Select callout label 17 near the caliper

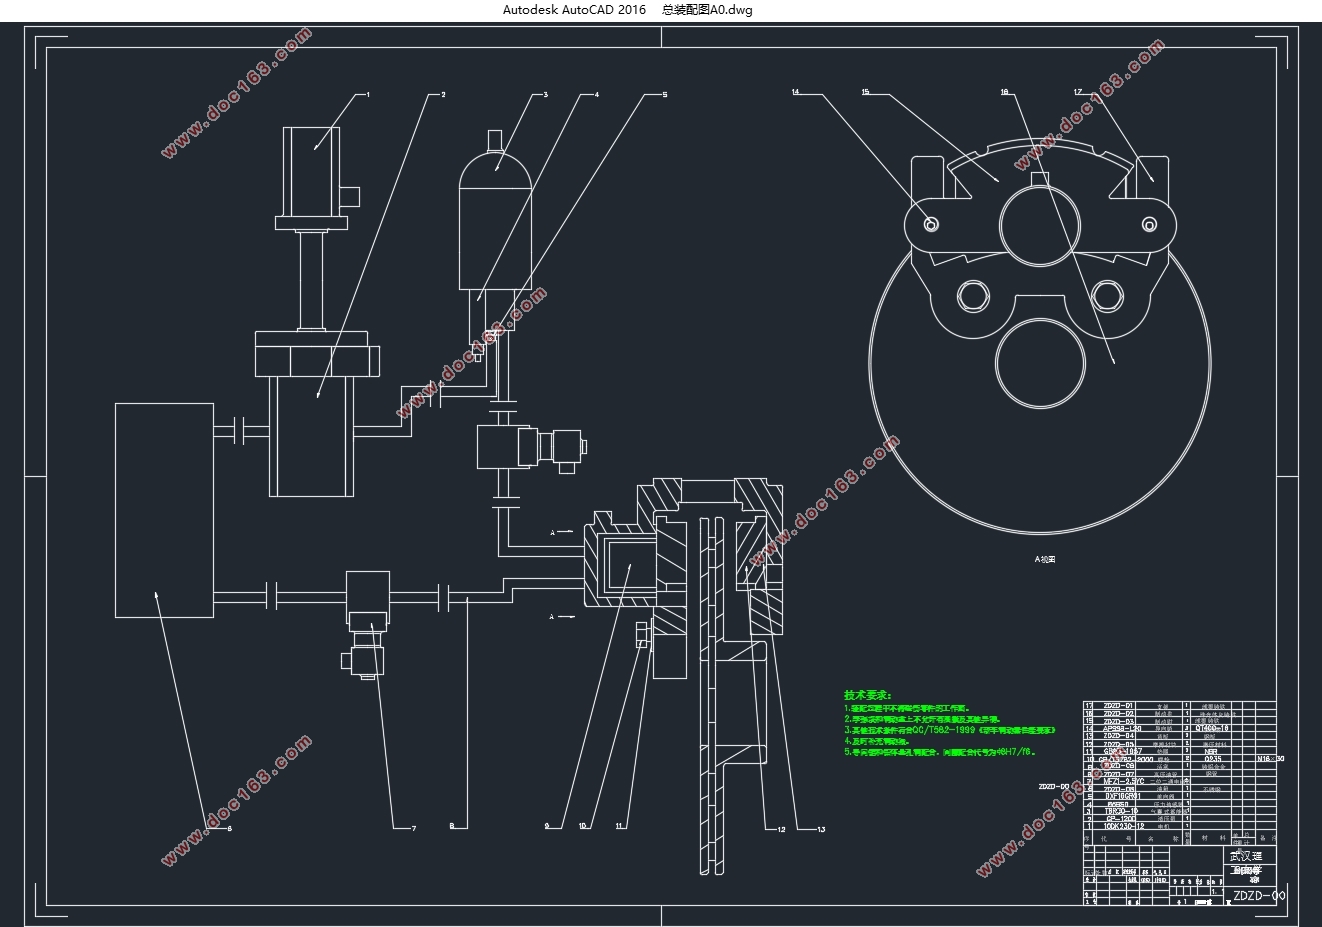click(1078, 93)
